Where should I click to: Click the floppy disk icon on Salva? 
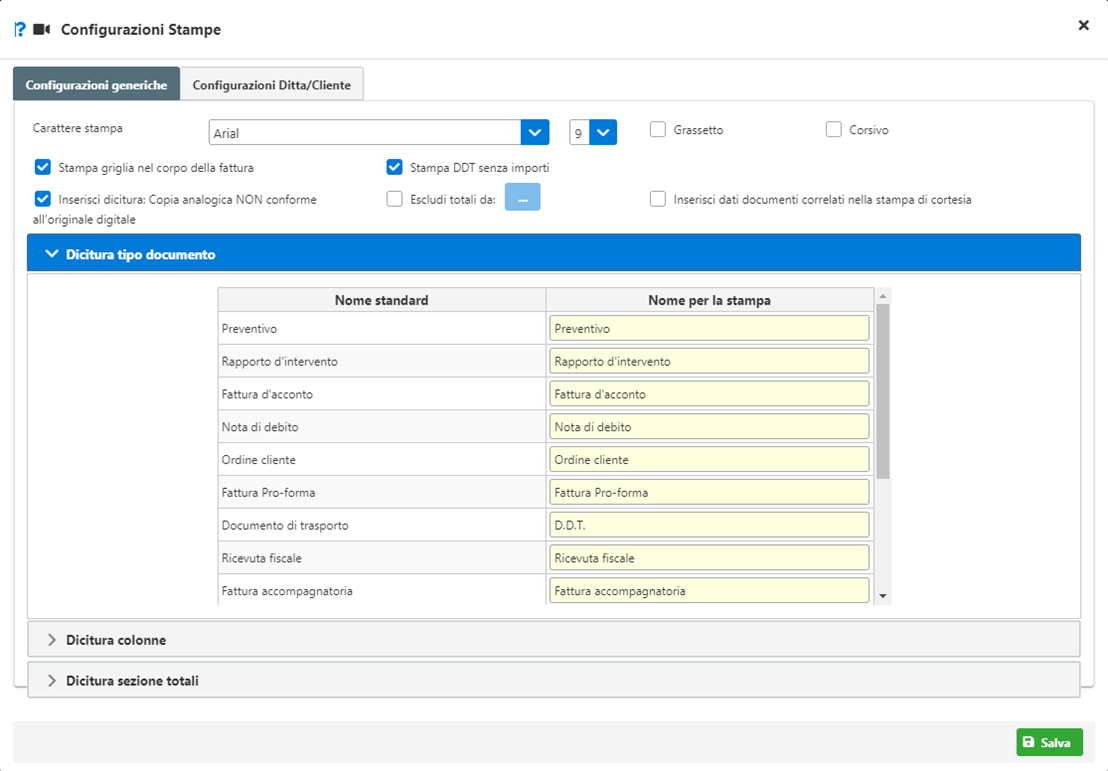(1029, 742)
